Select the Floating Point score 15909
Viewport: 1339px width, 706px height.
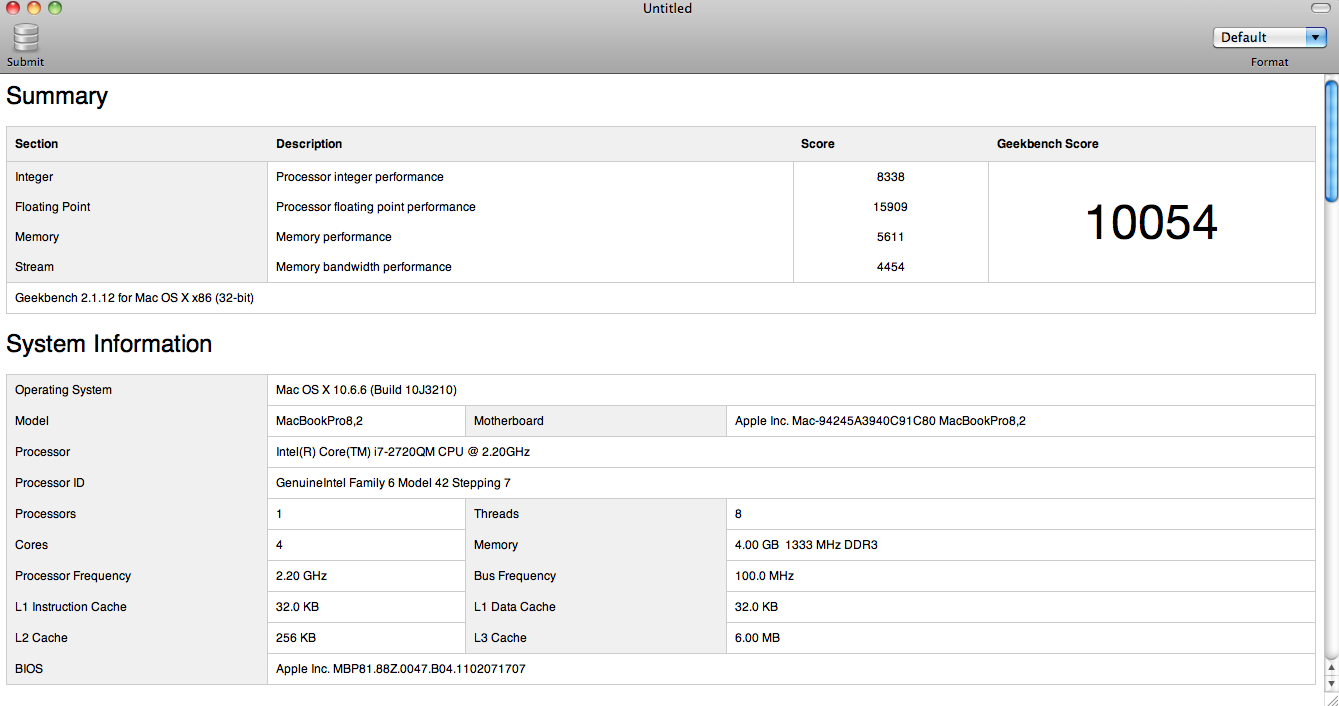pos(890,207)
